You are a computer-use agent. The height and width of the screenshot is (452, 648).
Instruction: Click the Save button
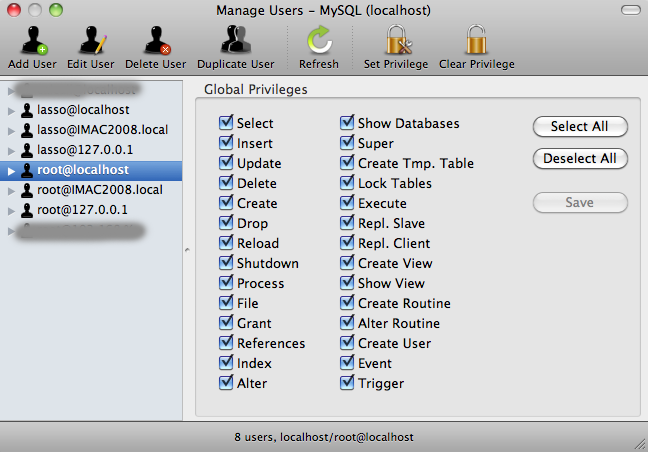point(580,202)
